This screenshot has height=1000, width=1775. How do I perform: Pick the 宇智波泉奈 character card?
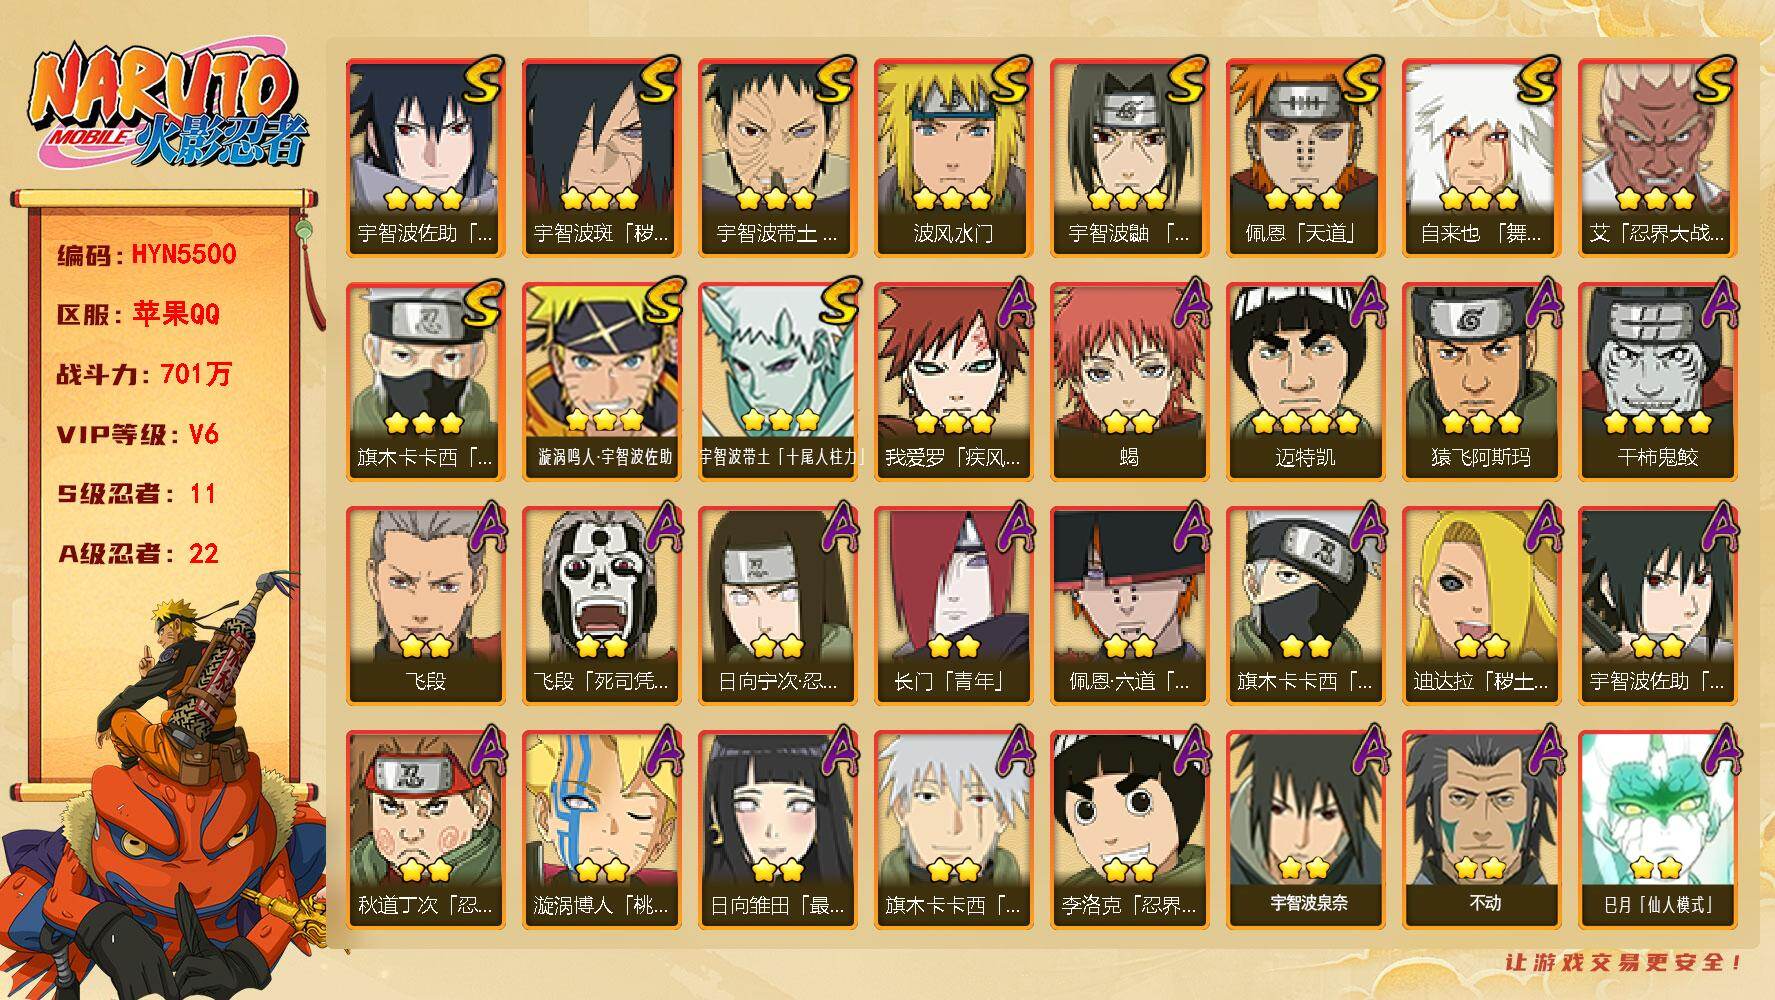[x=1305, y=829]
